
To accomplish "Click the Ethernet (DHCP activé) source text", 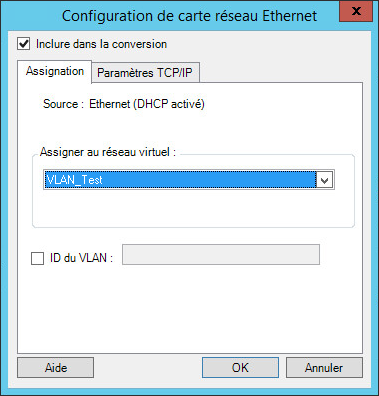I will pos(147,104).
